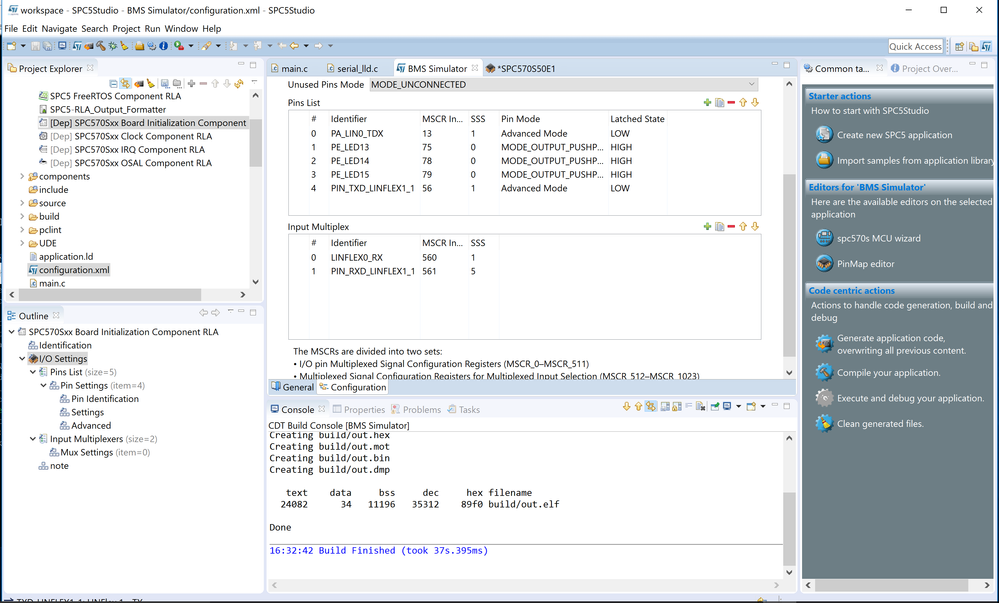The height and width of the screenshot is (603, 999).
Task: Click Console pin console icon
Action: [x=715, y=407]
